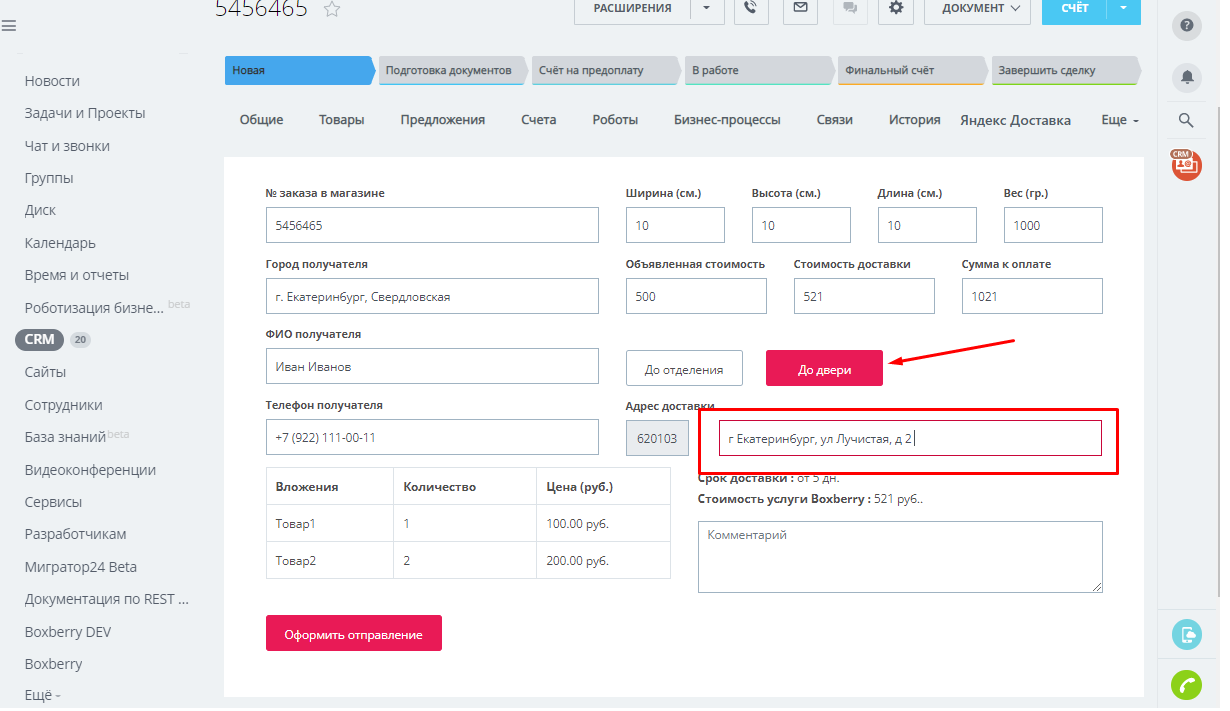Star the deal 5456465 as favorite

point(332,9)
